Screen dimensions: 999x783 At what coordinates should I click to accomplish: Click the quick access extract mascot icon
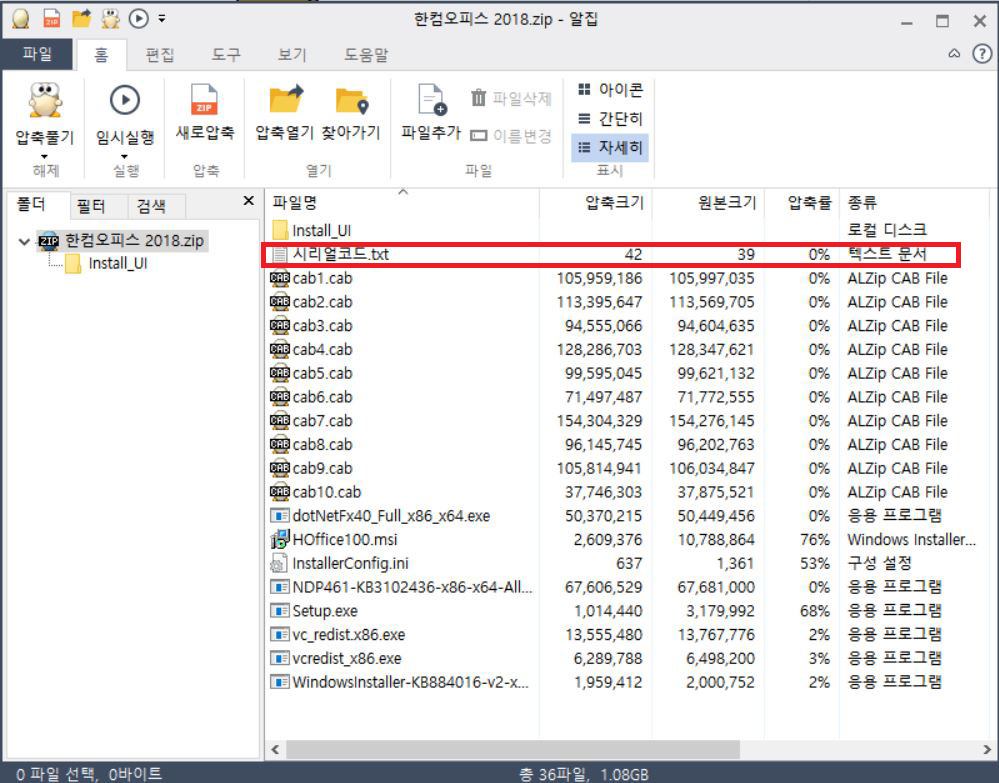111,18
